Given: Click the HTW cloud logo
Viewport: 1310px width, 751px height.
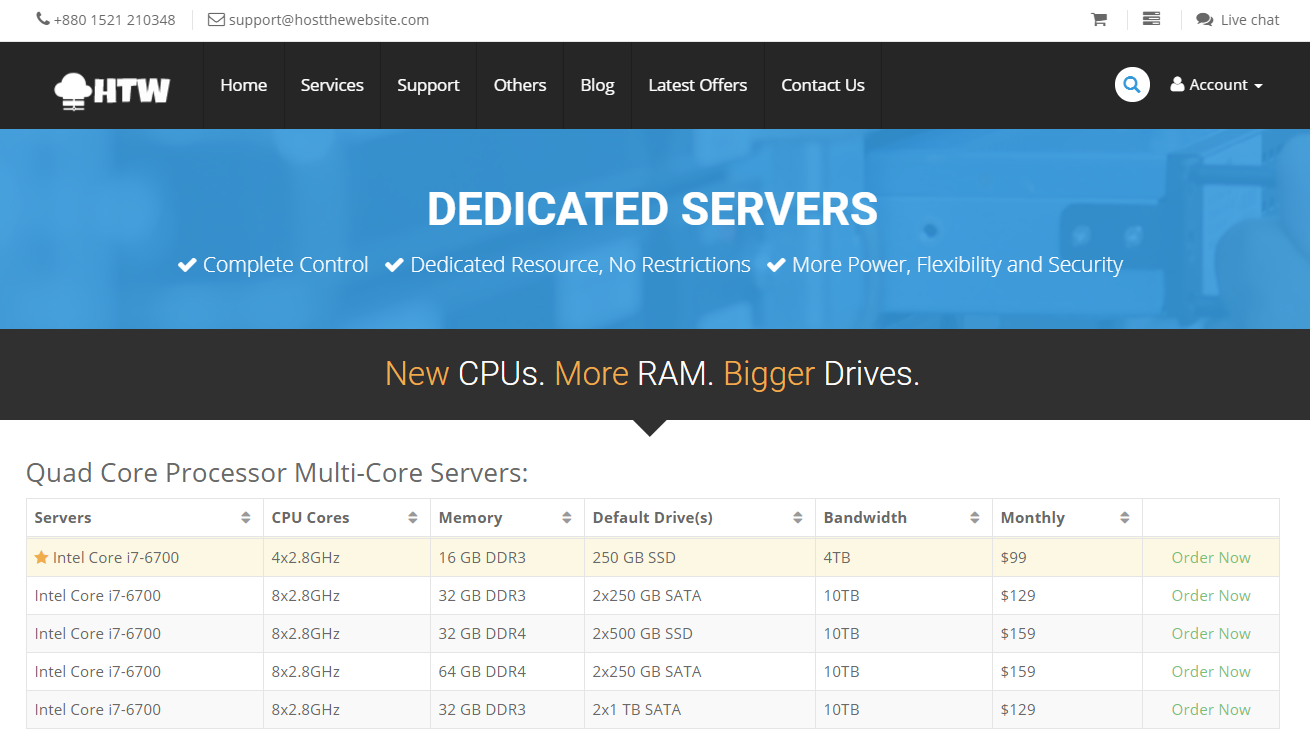Looking at the screenshot, I should pos(112,89).
